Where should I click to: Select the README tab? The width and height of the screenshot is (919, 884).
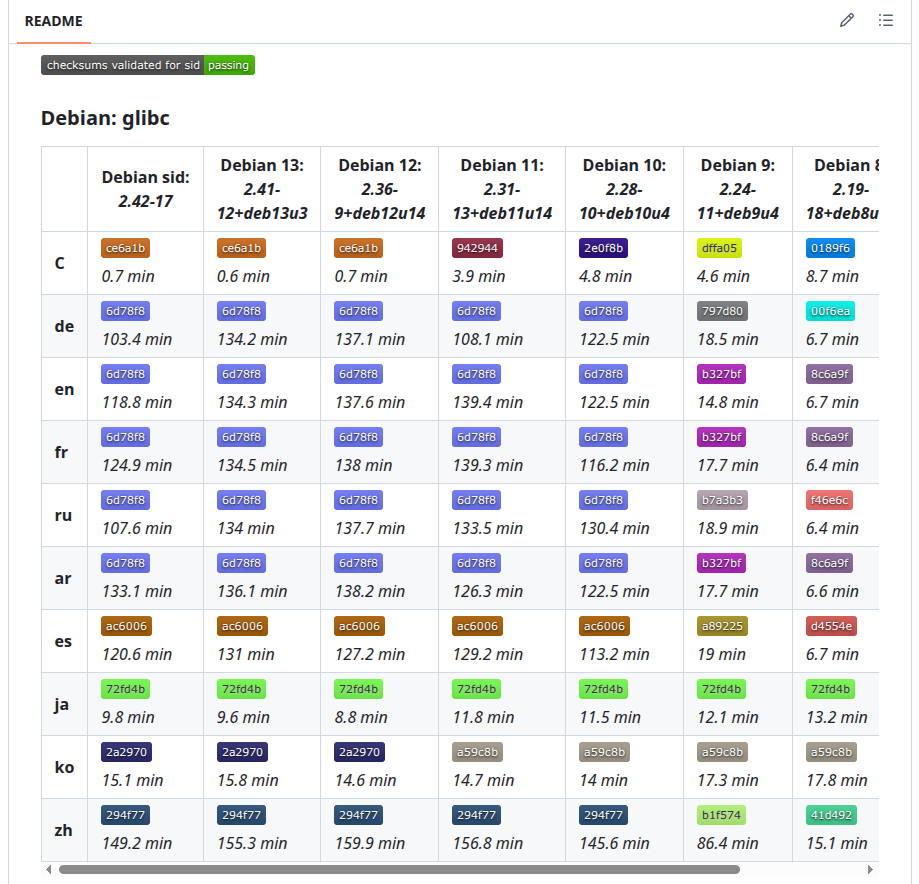coord(53,21)
